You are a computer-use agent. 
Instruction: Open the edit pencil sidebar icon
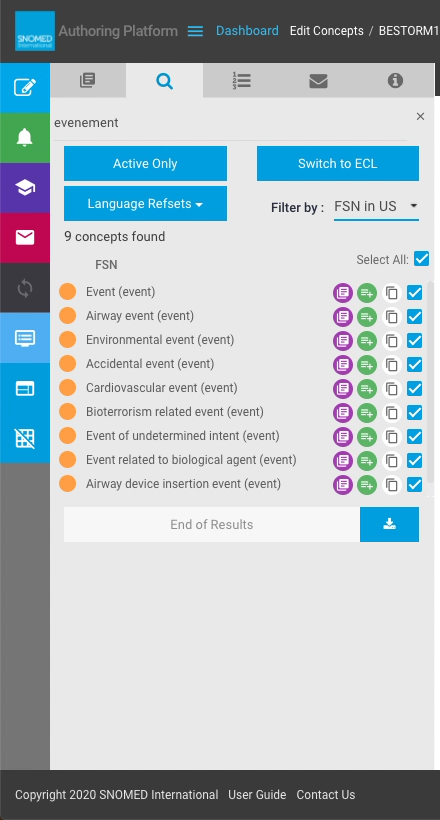coord(25,87)
